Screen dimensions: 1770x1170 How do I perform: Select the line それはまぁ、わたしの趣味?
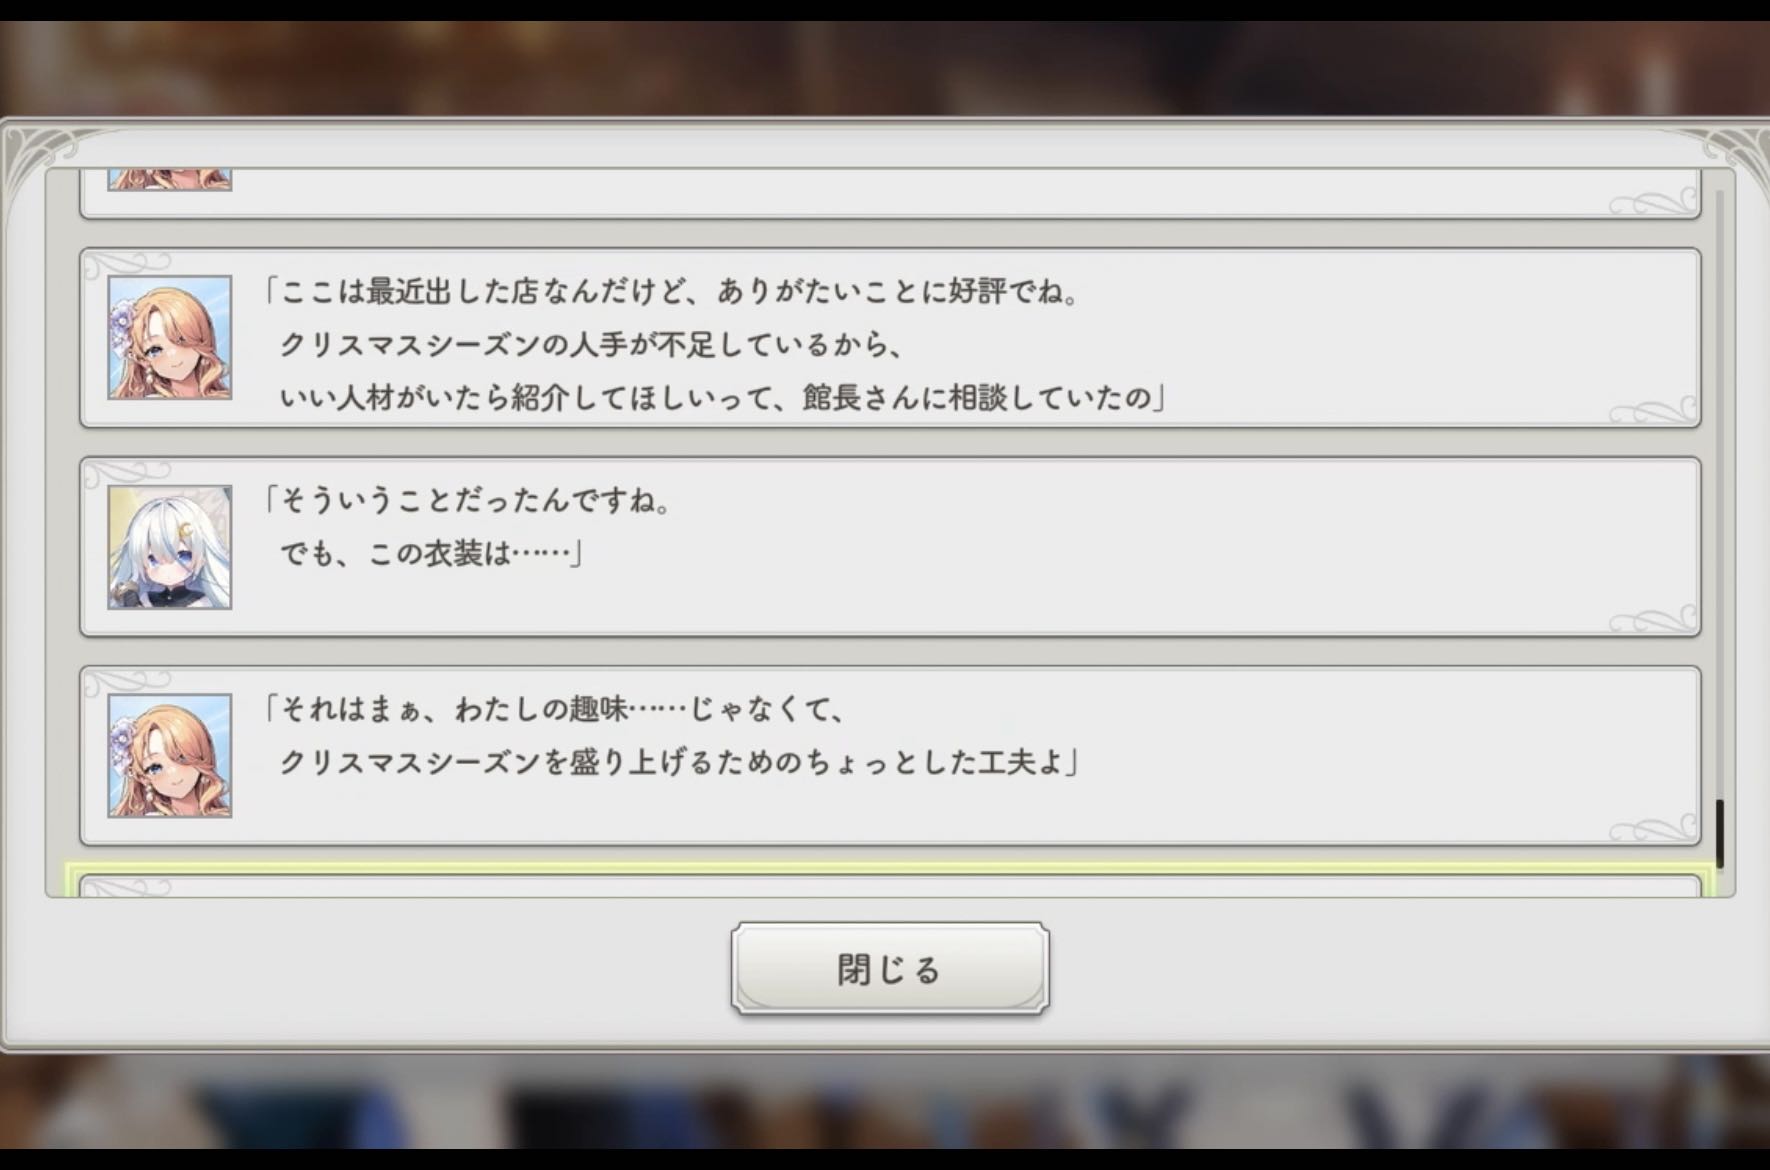pos(555,710)
